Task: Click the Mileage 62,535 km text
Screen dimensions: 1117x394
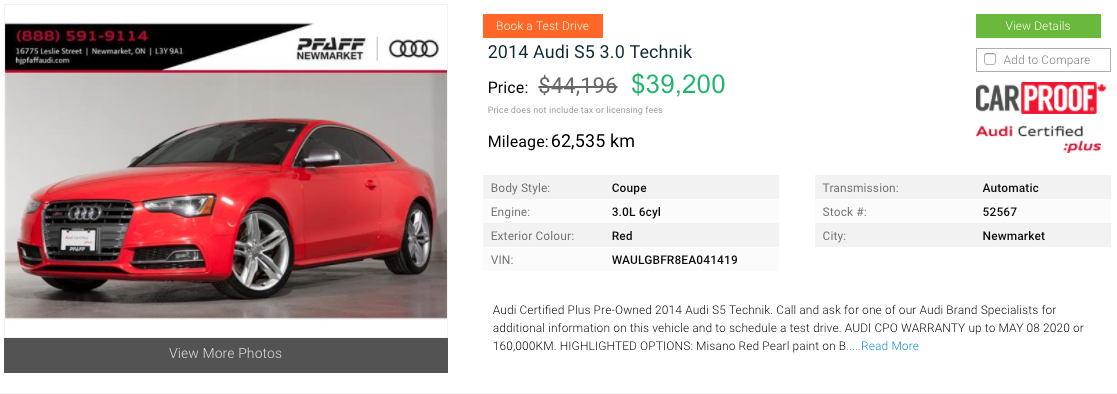Action: (561, 141)
